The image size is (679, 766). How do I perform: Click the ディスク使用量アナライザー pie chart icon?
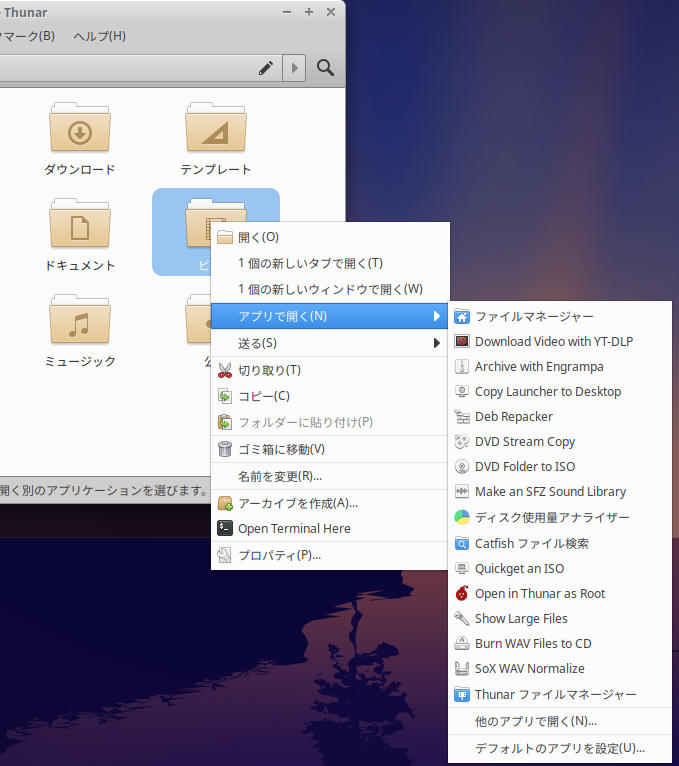click(x=462, y=517)
